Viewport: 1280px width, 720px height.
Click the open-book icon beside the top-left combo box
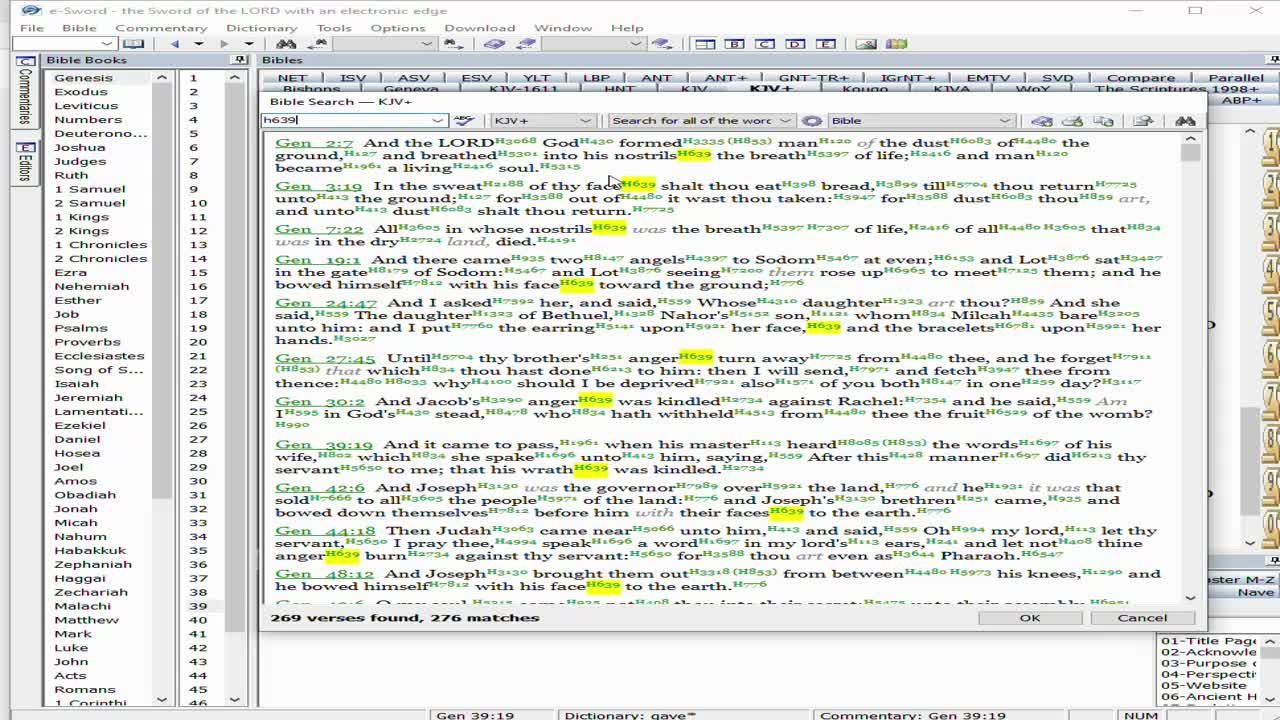coord(133,44)
